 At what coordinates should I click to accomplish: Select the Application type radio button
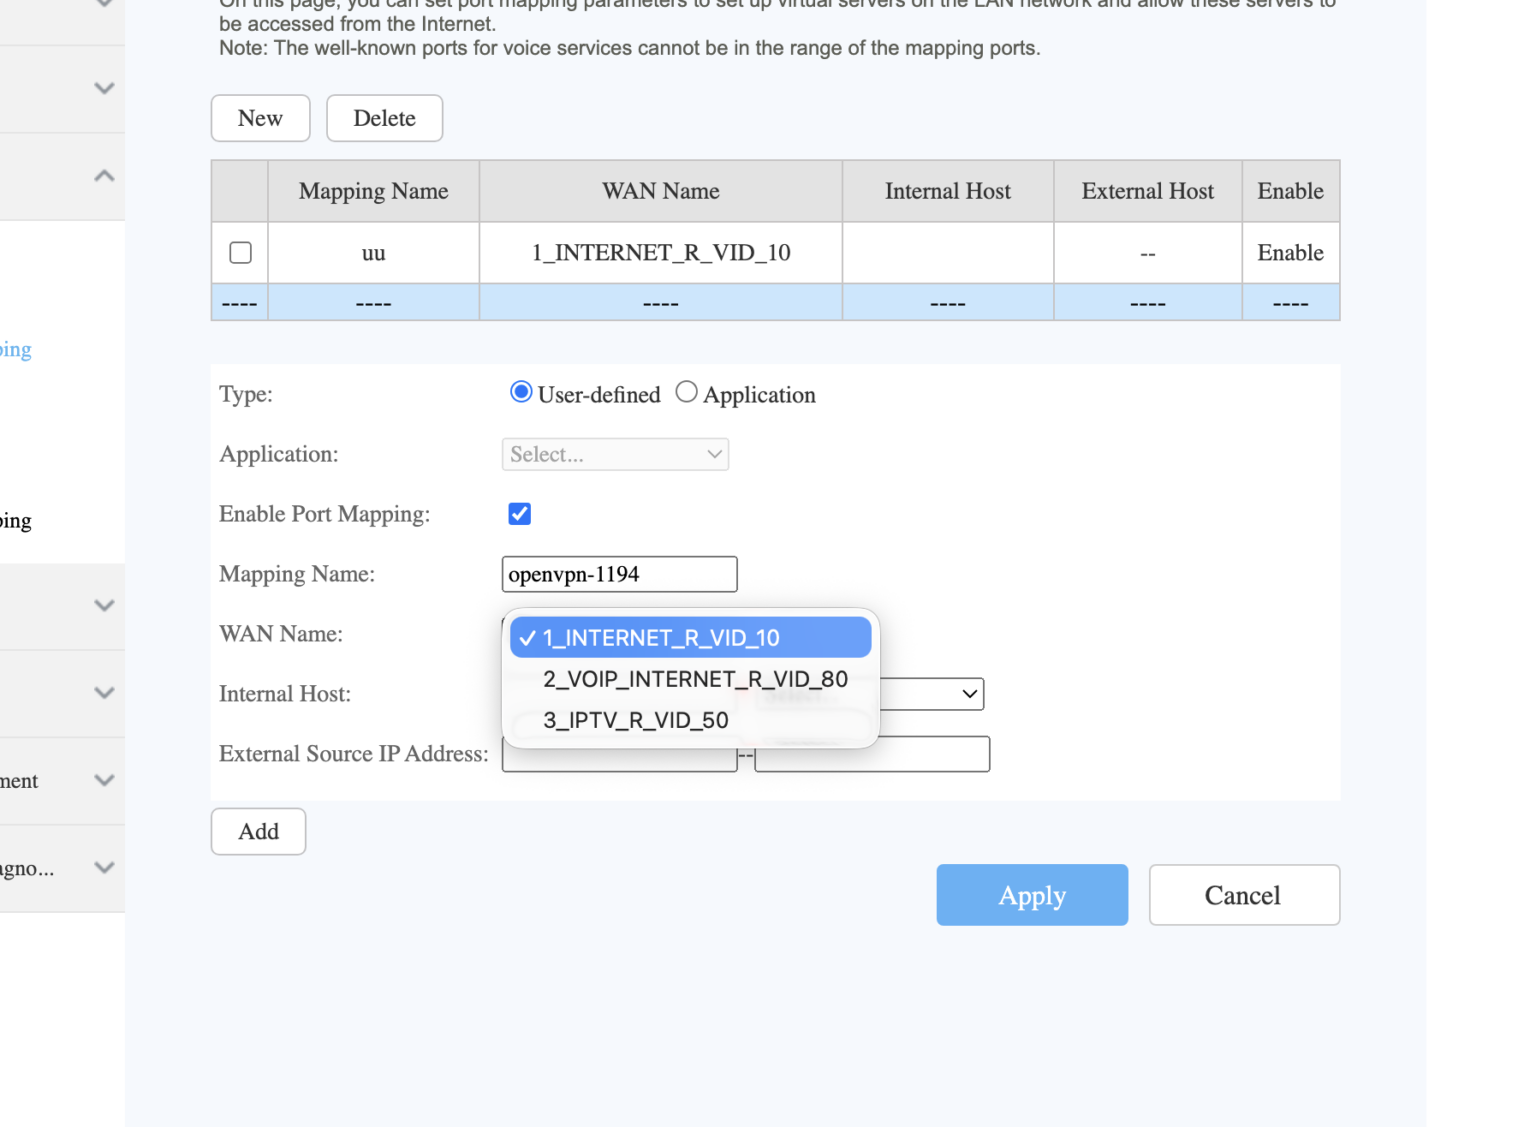[x=686, y=391]
